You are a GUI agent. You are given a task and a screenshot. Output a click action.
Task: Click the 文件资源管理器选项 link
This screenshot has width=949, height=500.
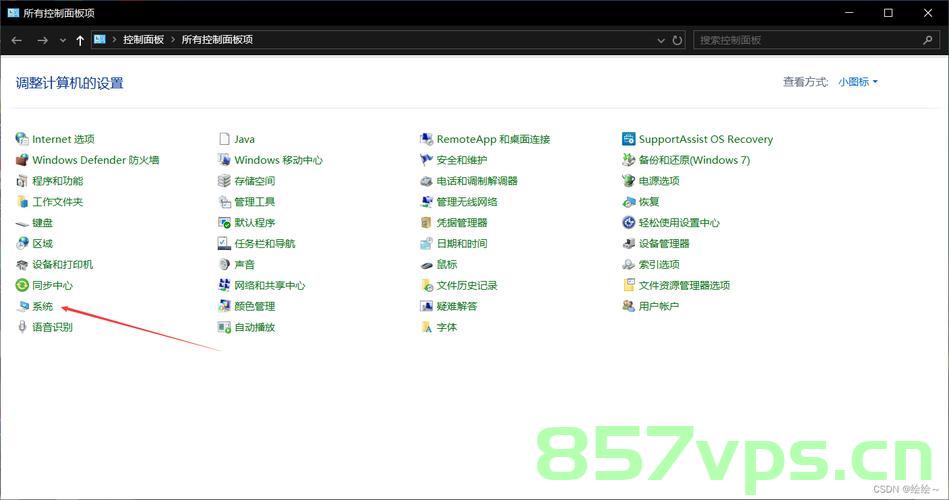pos(684,285)
